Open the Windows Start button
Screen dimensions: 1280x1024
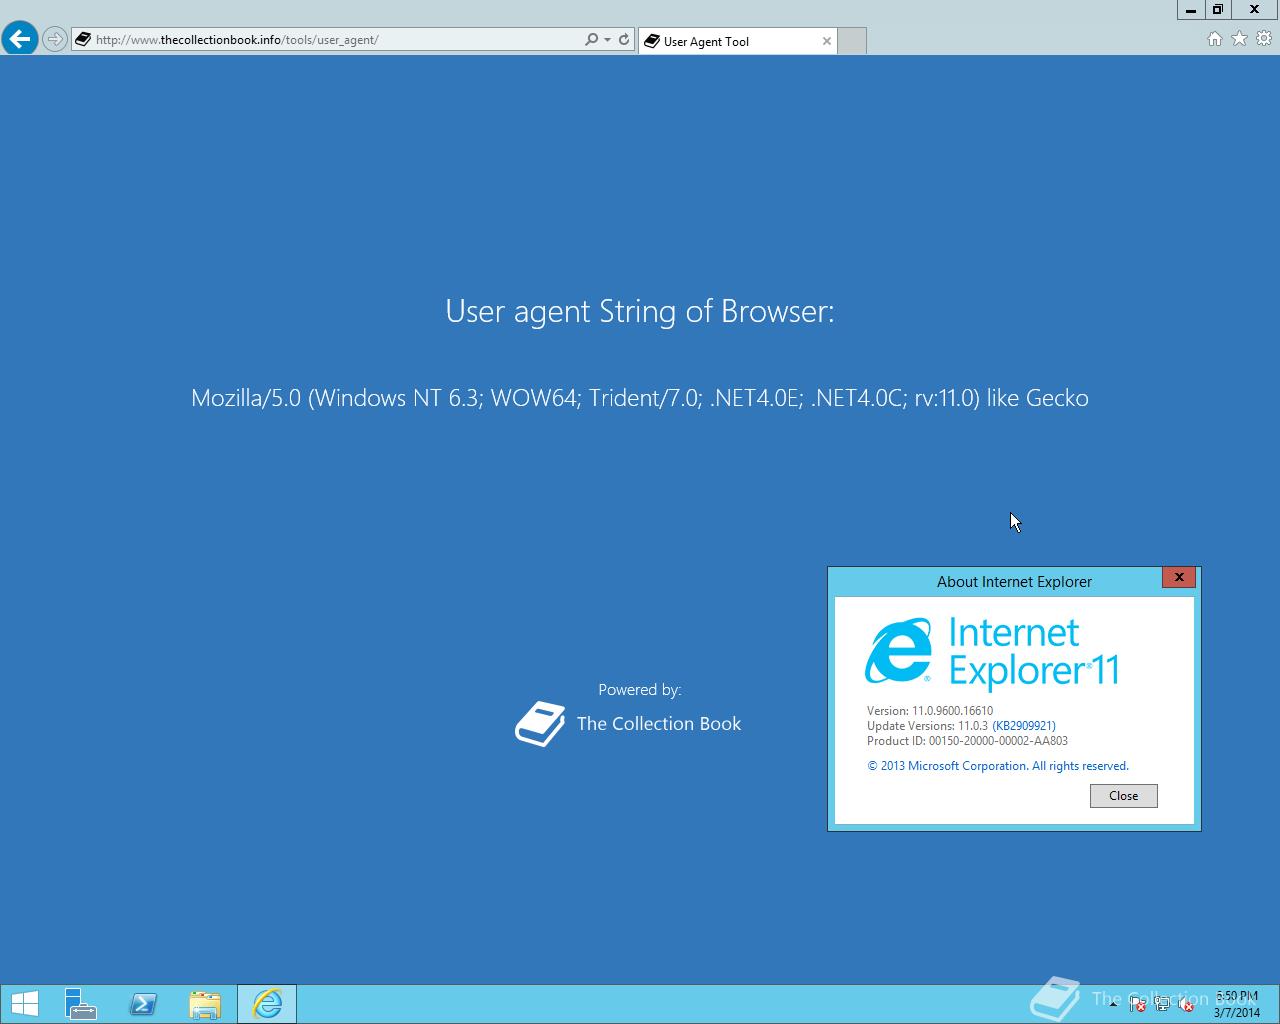click(24, 1004)
